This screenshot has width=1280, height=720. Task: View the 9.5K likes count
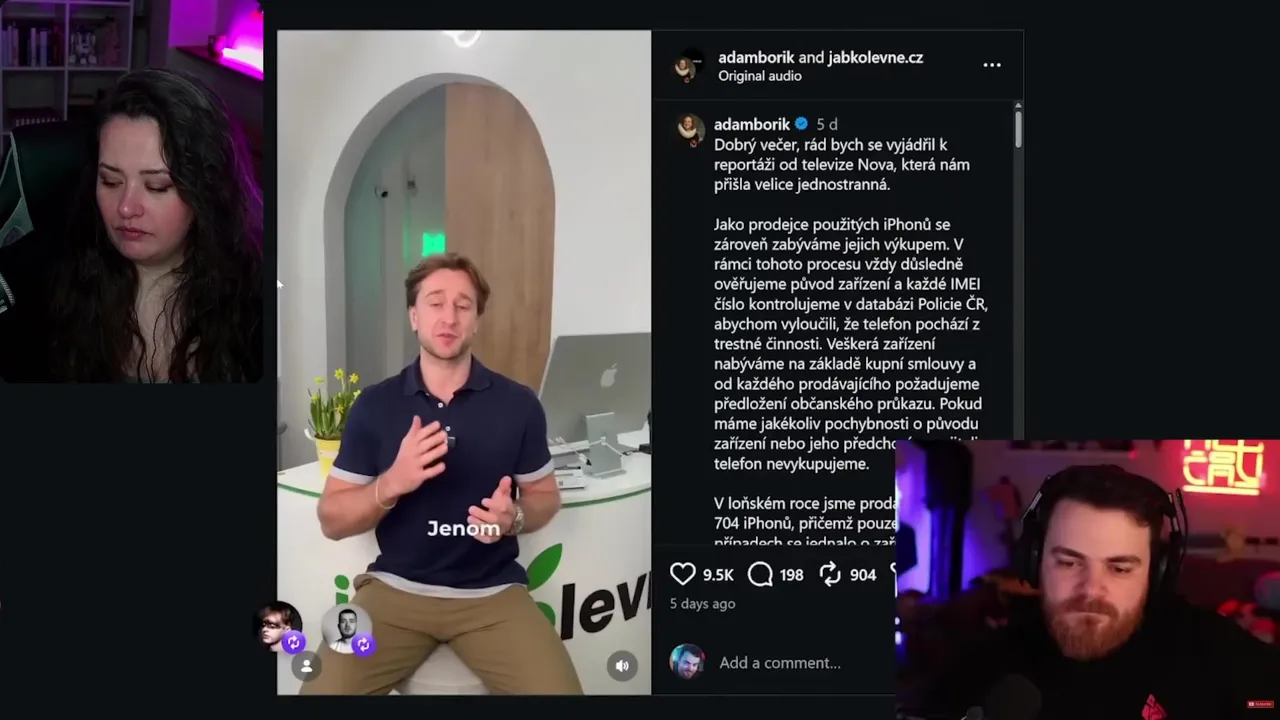click(718, 575)
